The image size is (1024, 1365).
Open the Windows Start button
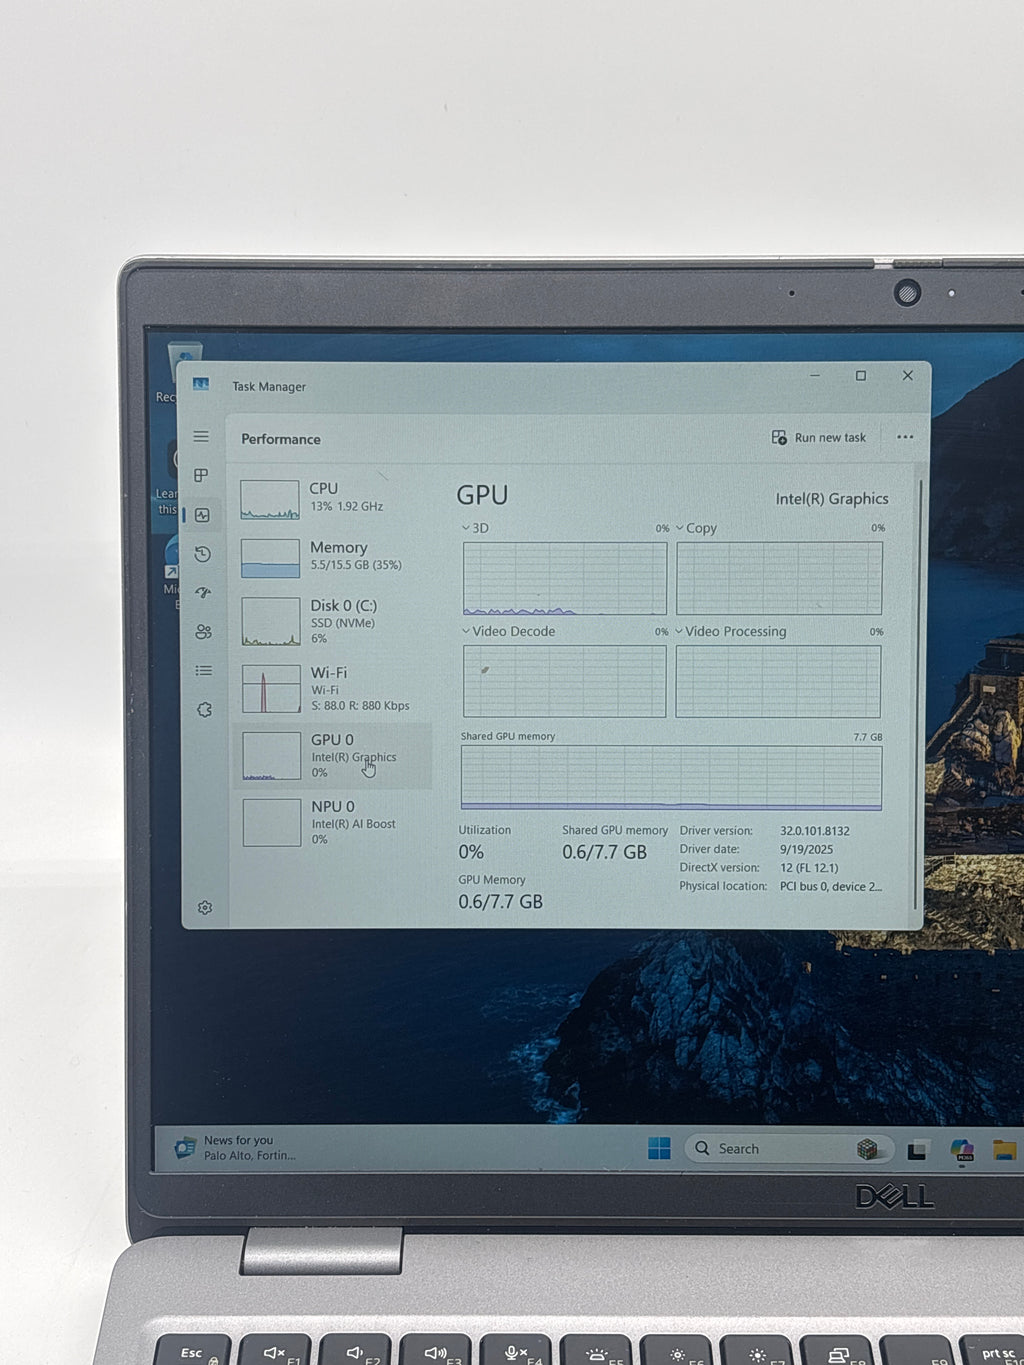click(x=659, y=1148)
